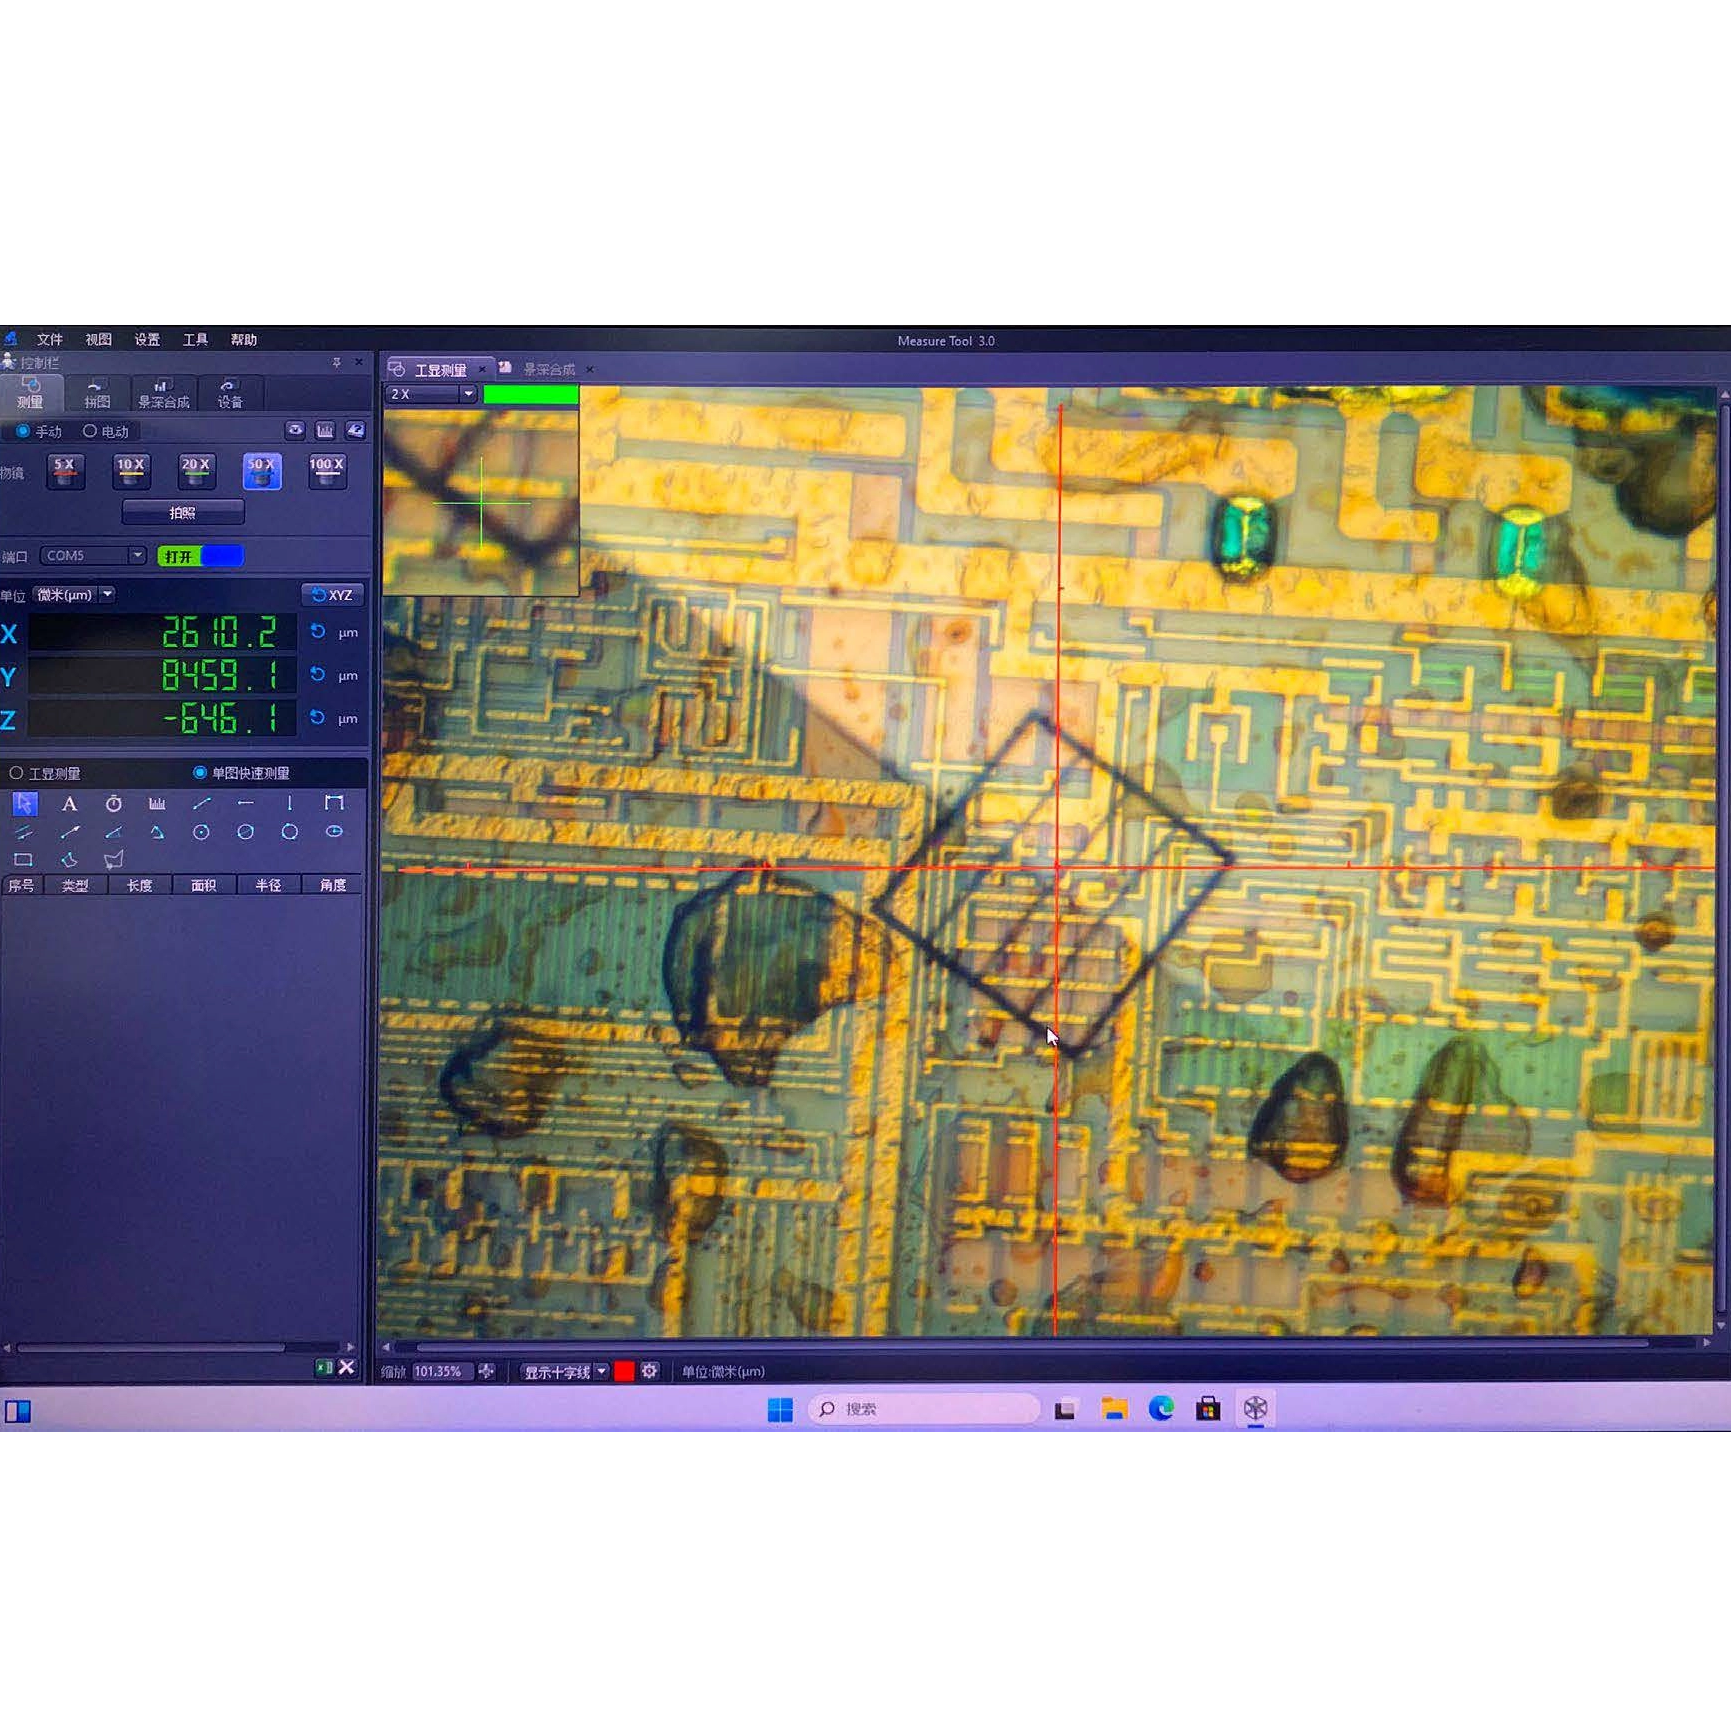Open the 微米(μm) unit dropdown
This screenshot has width=1731, height=1731.
pos(106,594)
